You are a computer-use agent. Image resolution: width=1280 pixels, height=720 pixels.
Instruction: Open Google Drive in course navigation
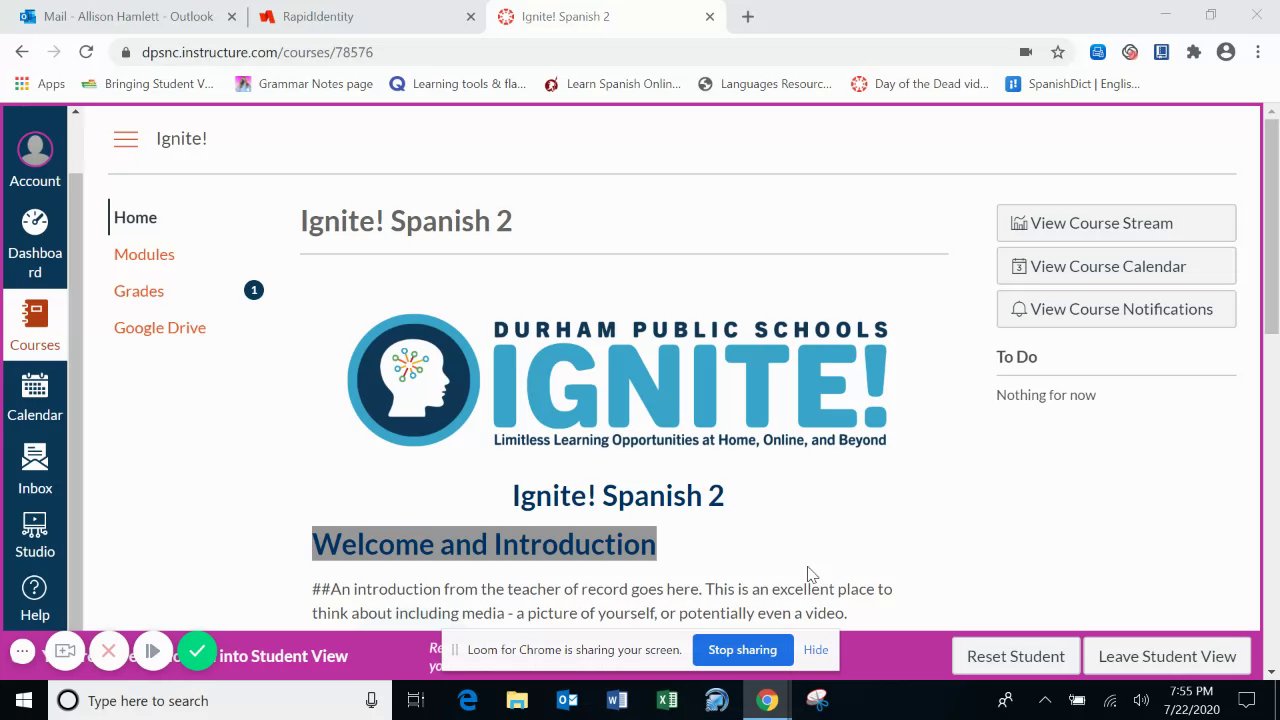coord(160,328)
